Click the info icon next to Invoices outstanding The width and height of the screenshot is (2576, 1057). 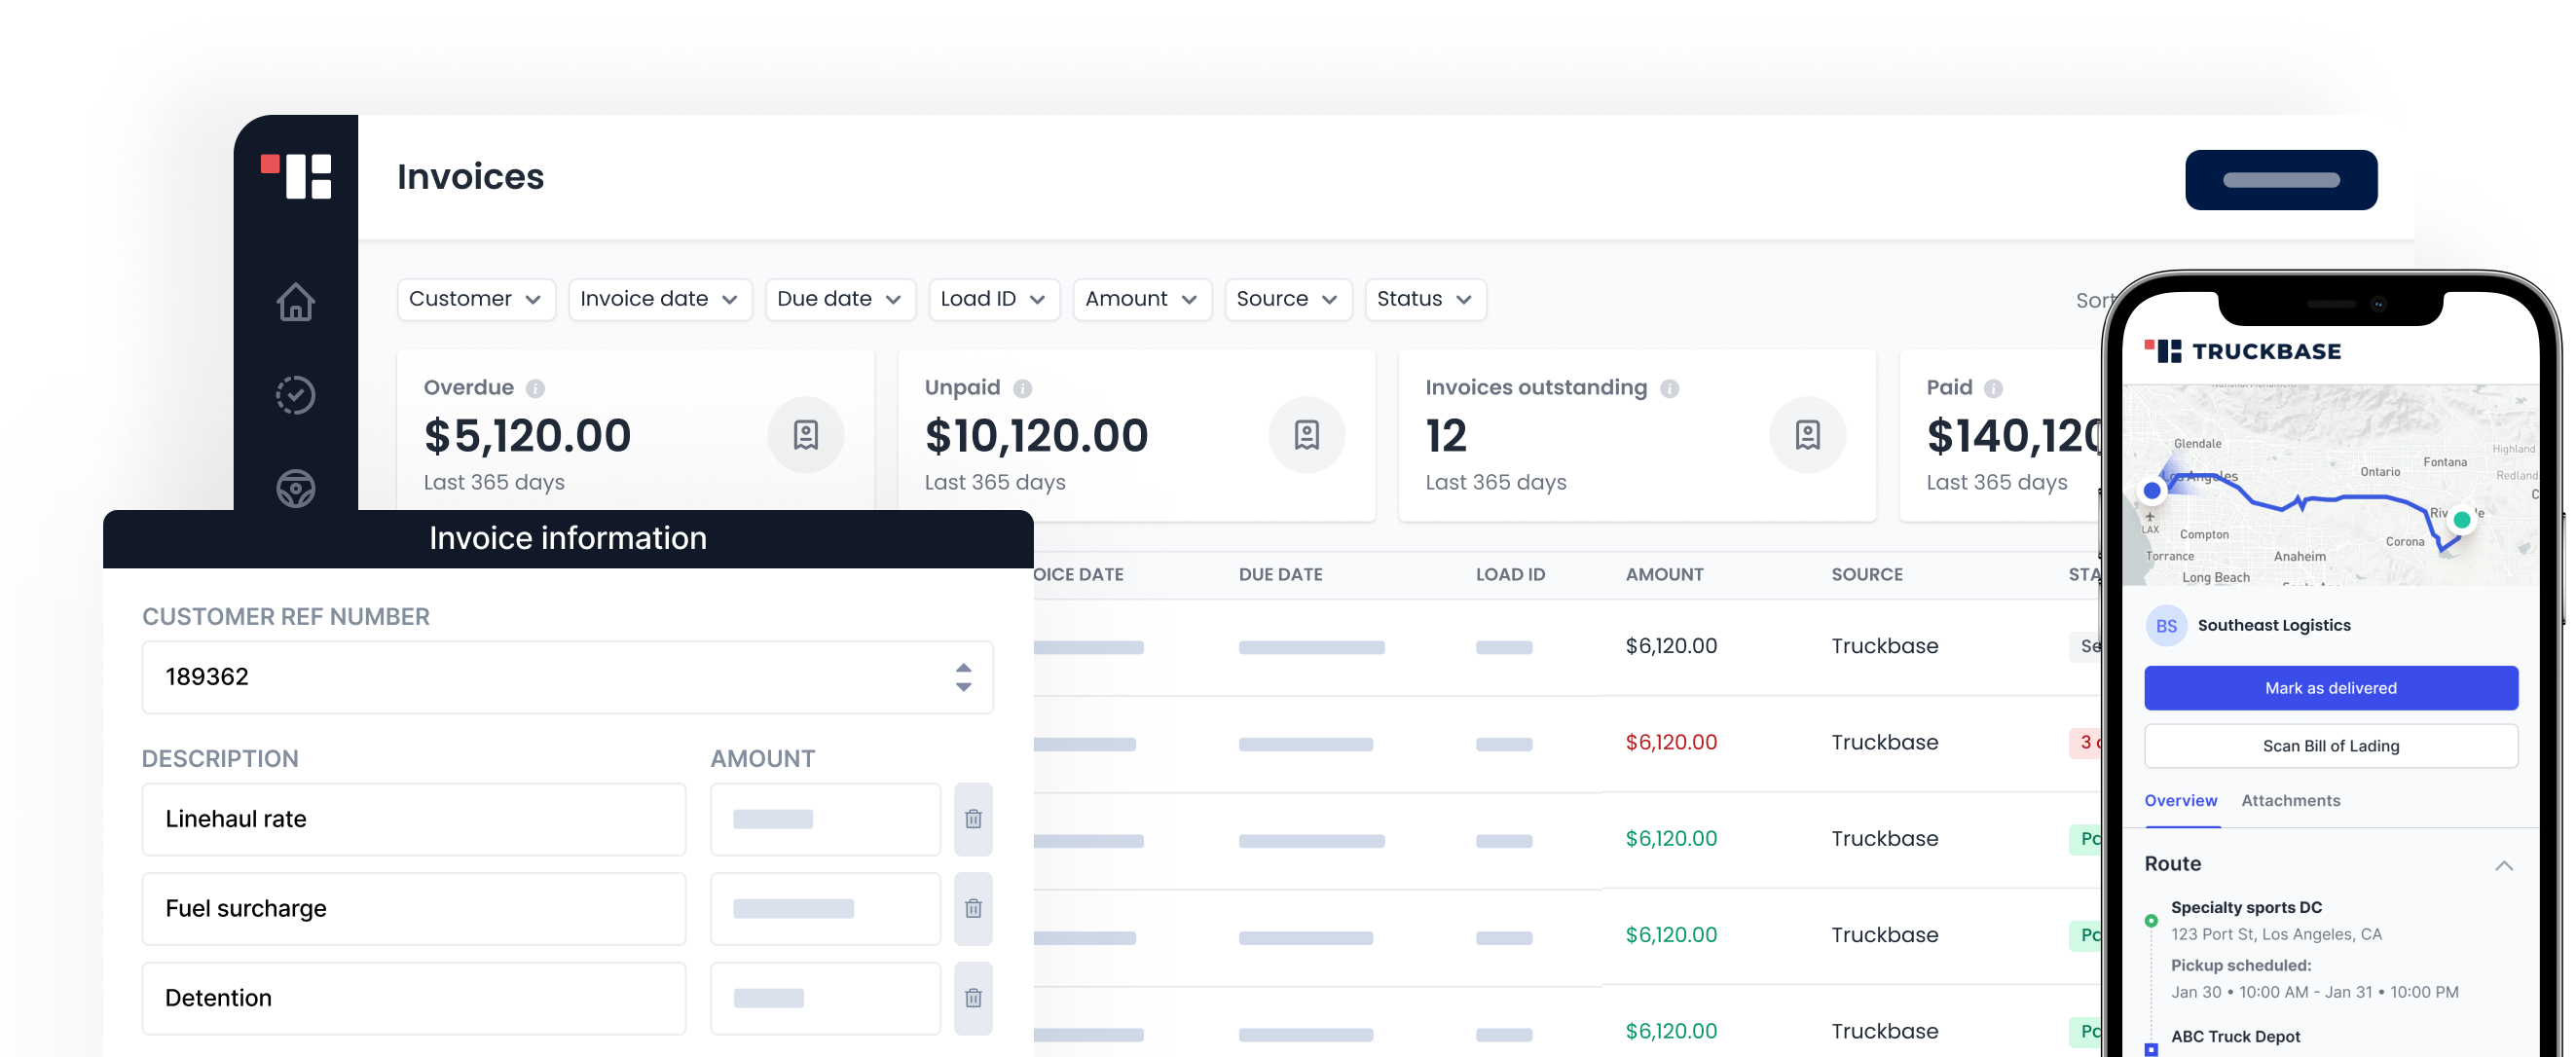click(x=1671, y=389)
